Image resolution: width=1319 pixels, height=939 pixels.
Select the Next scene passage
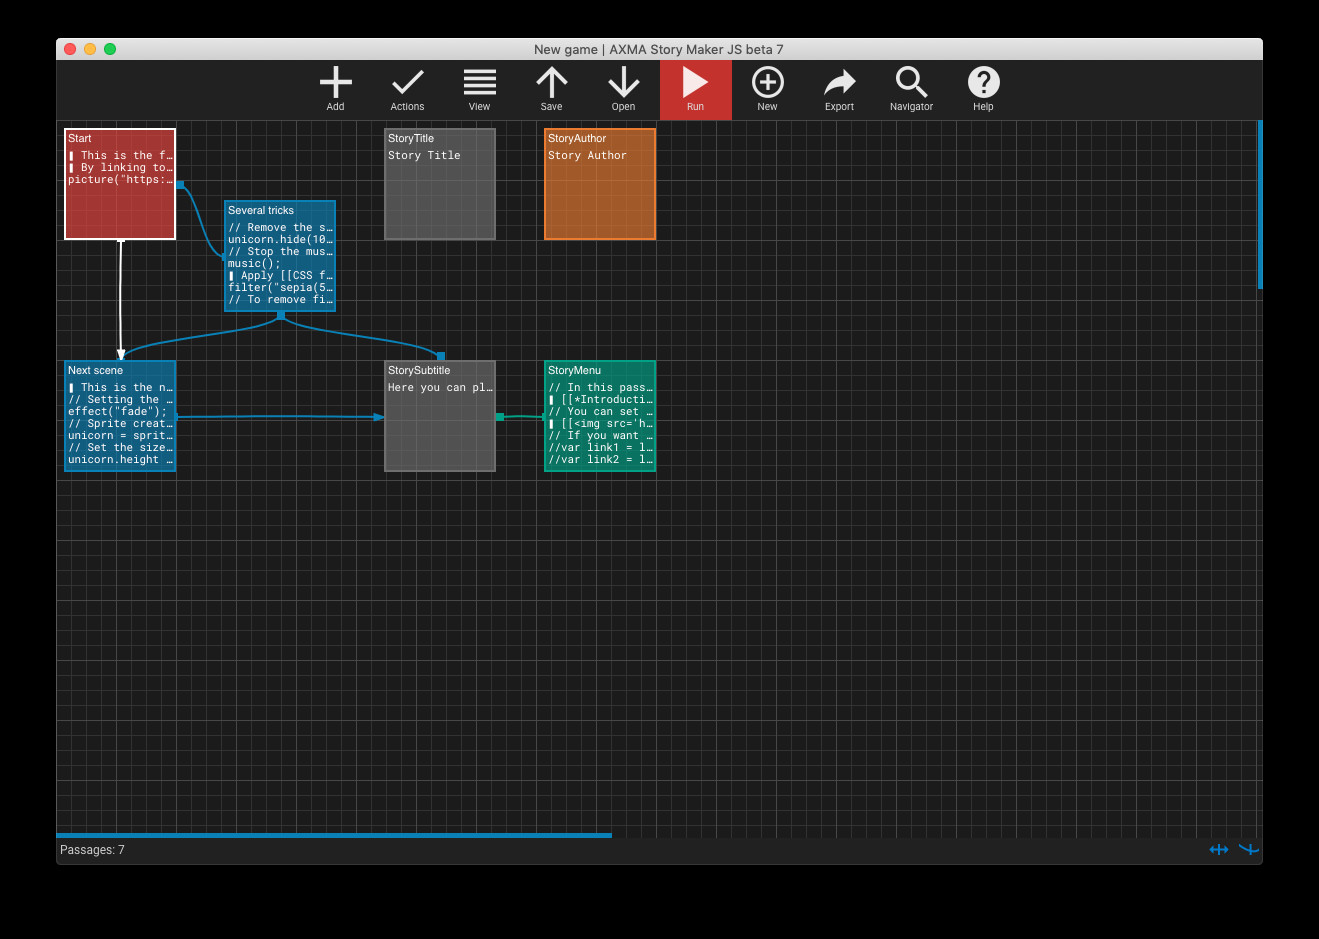pyautogui.click(x=120, y=416)
